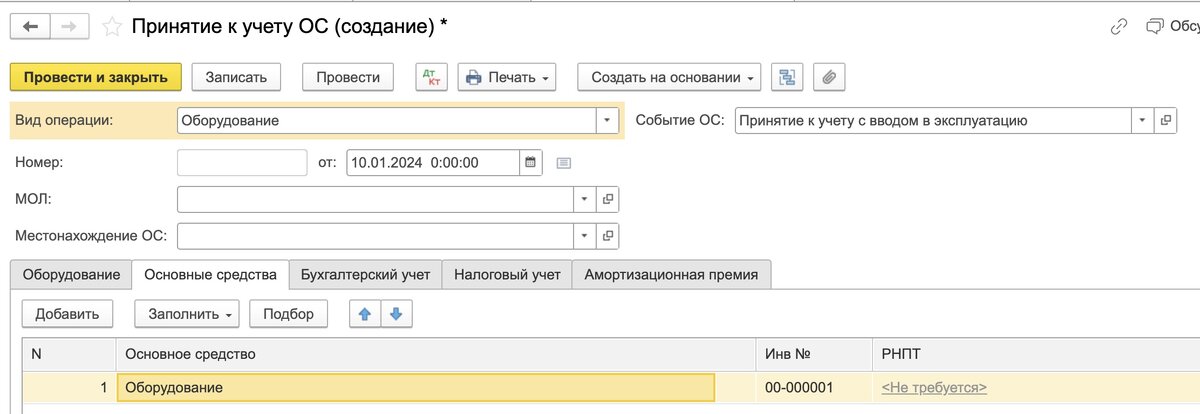Show Дт/Кт accounting entries
1200x414 pixels.
(432, 77)
